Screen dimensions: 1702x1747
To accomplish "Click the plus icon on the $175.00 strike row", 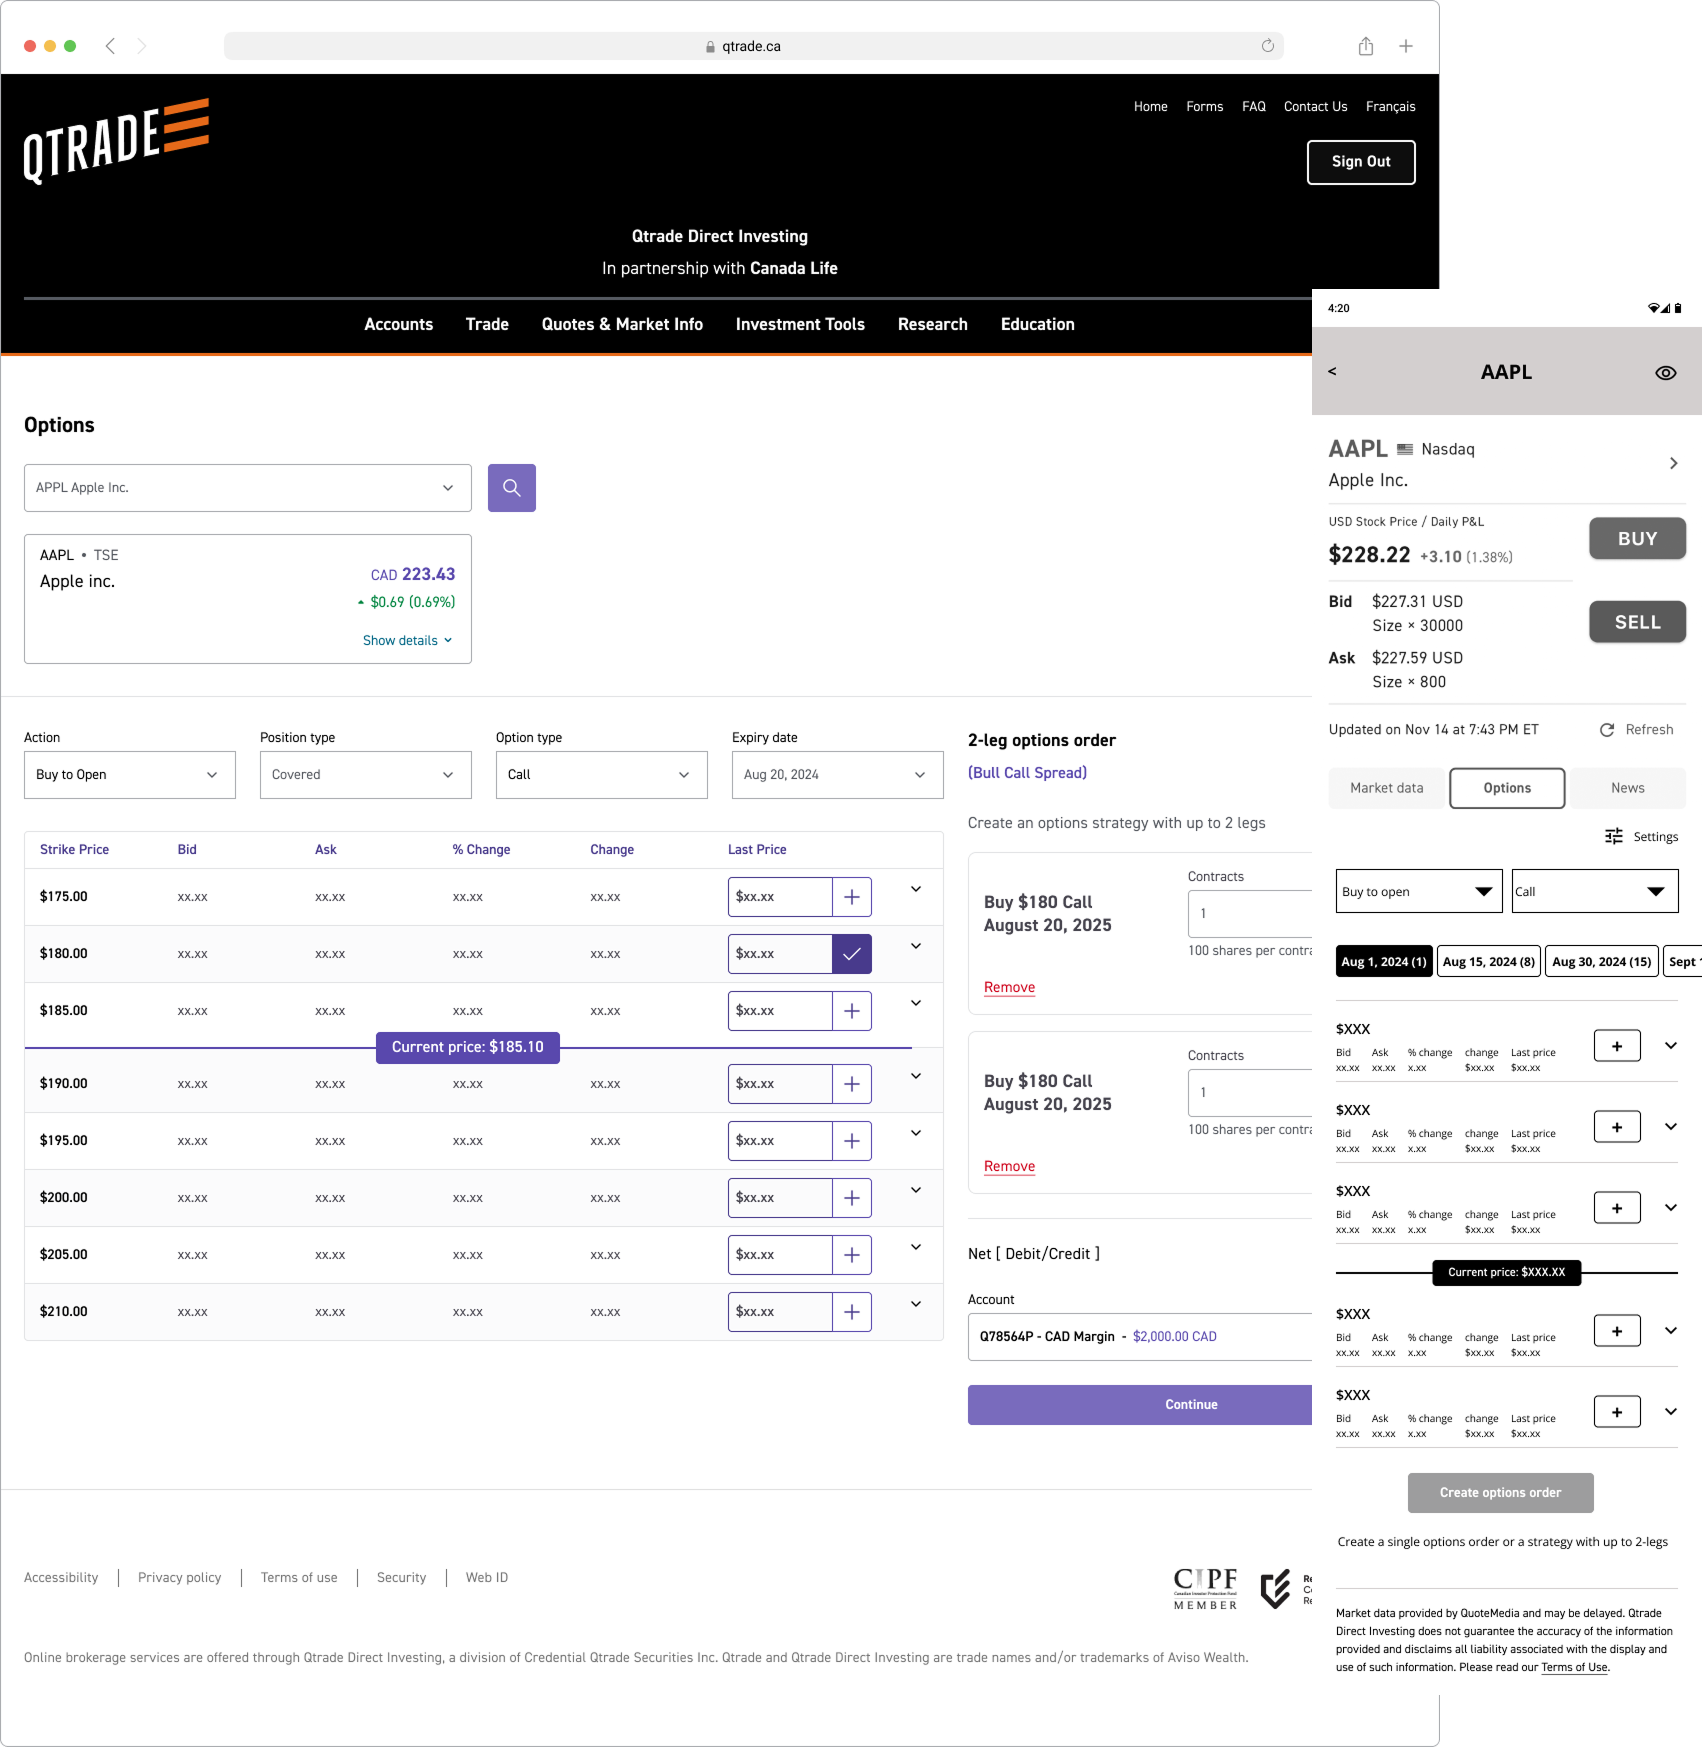I will (851, 896).
